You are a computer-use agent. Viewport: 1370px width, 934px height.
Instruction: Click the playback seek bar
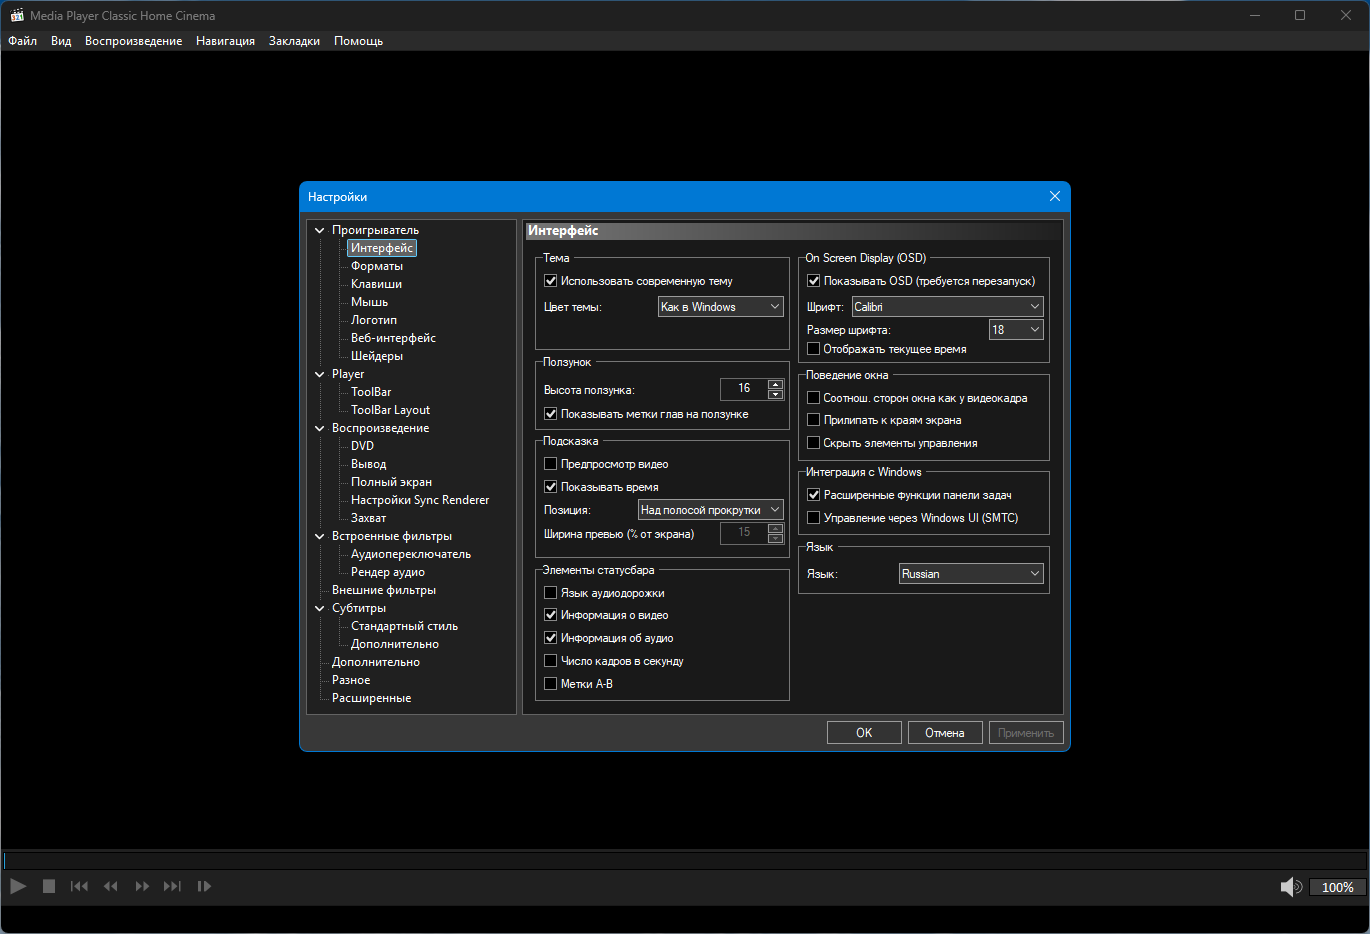pyautogui.click(x=684, y=861)
